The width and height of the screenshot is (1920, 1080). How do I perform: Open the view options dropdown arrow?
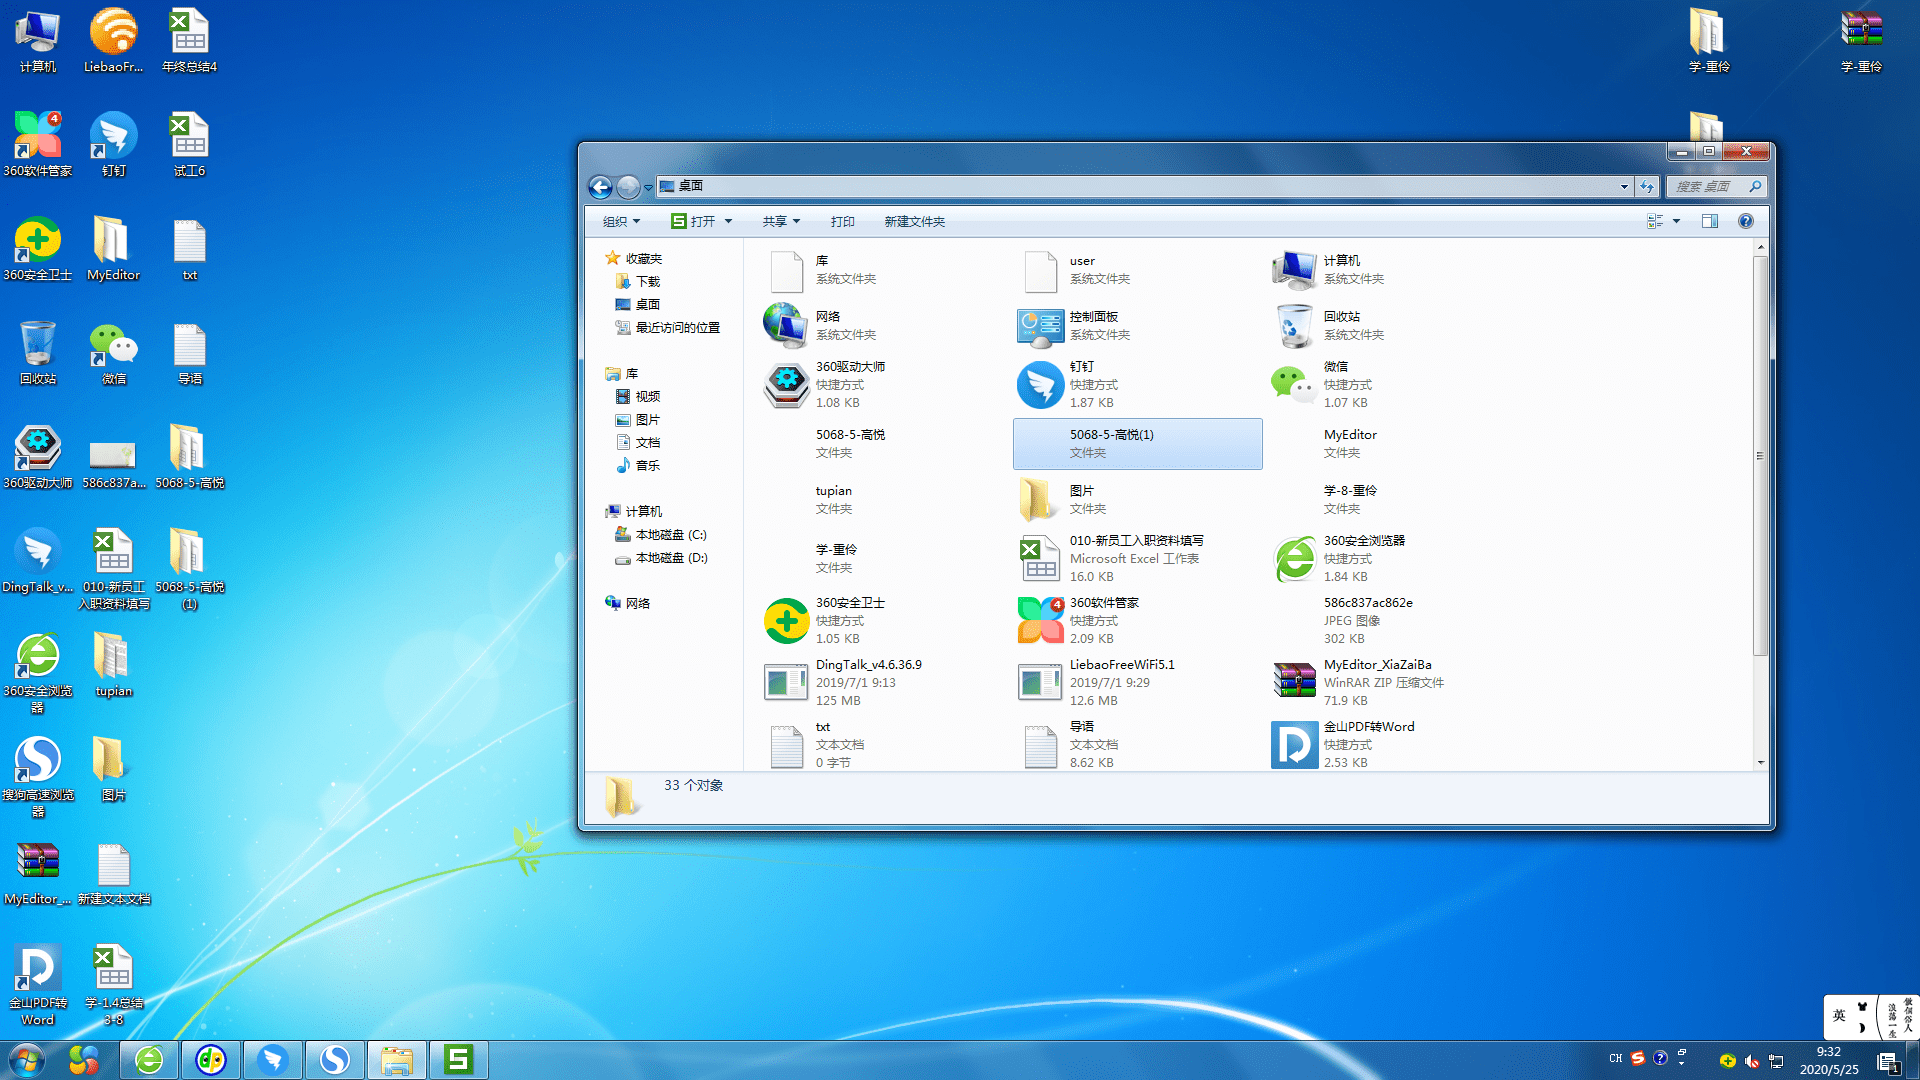1677,221
